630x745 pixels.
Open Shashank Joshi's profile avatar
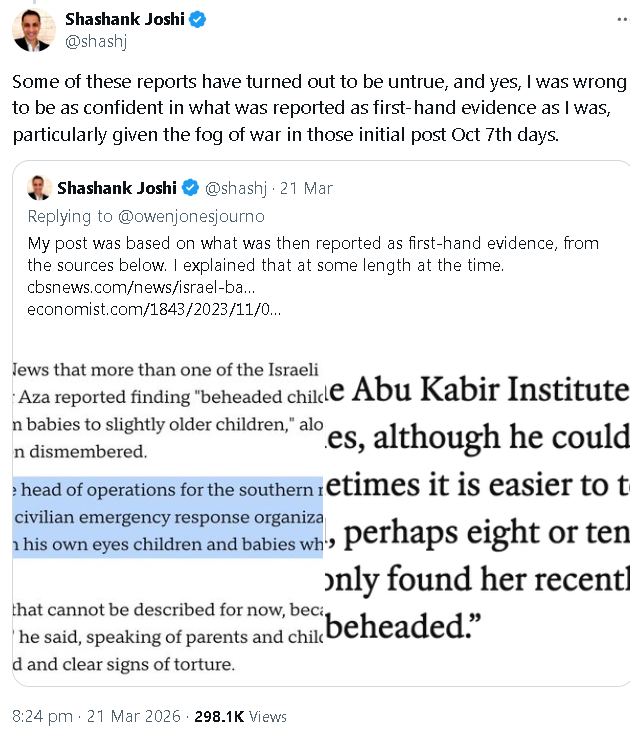(x=34, y=29)
